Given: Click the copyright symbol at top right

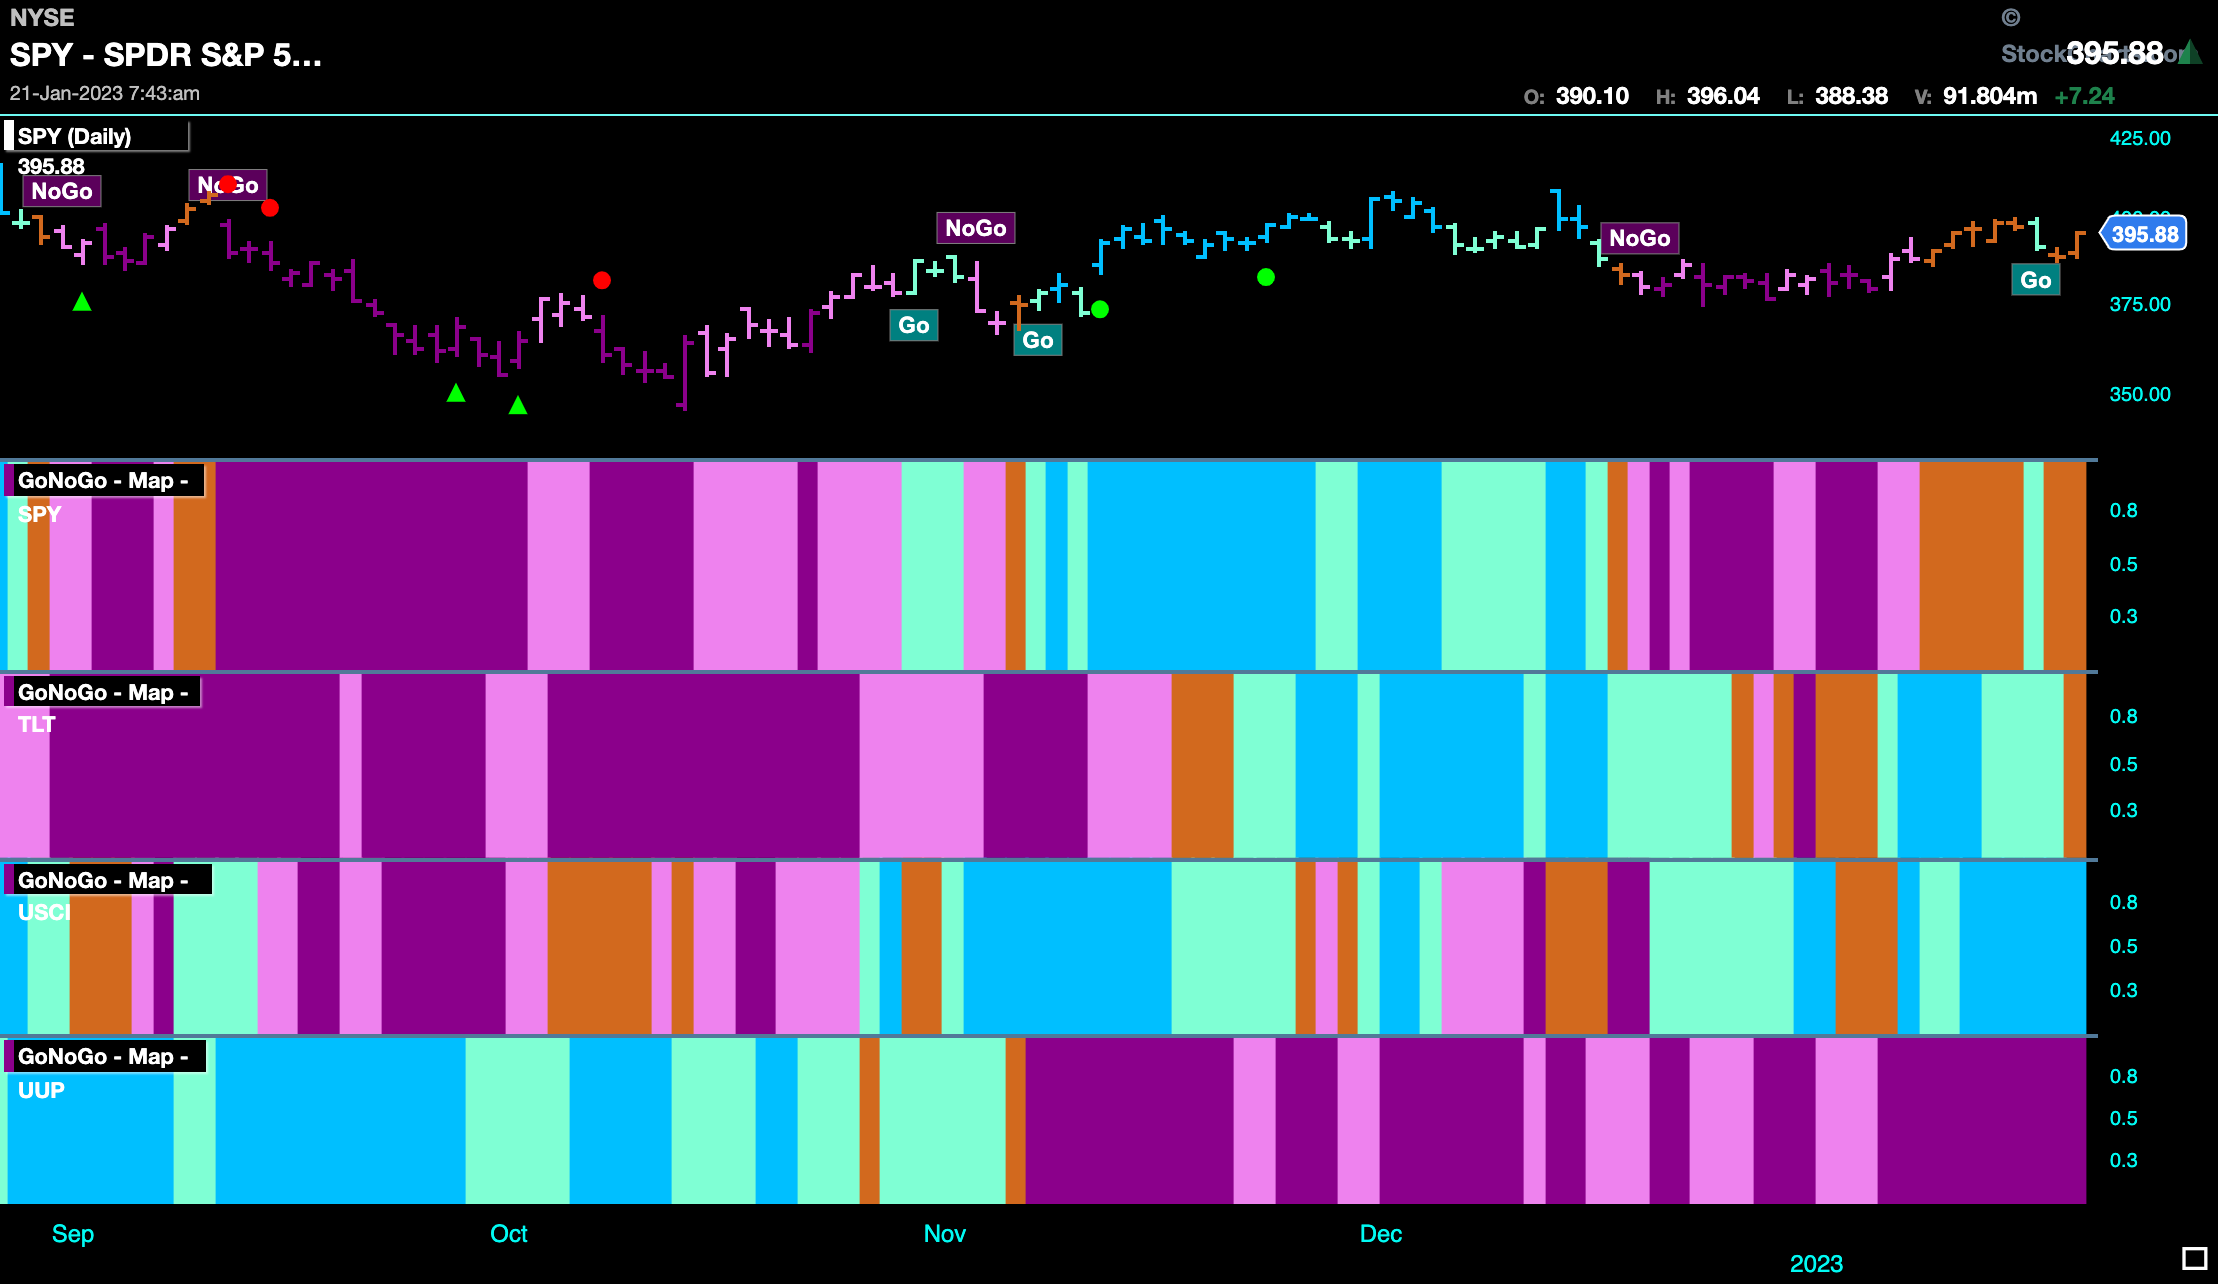Looking at the screenshot, I should (2011, 17).
